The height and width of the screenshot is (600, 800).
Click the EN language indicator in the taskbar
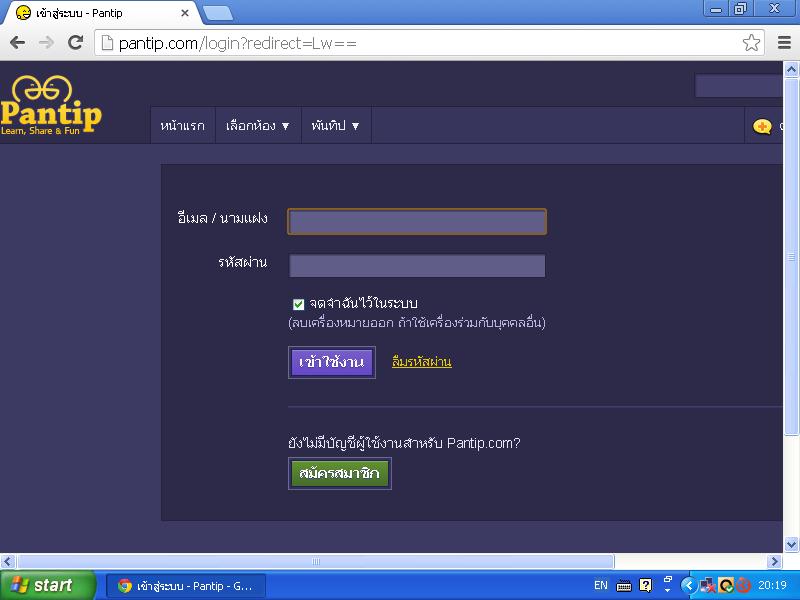coord(601,585)
